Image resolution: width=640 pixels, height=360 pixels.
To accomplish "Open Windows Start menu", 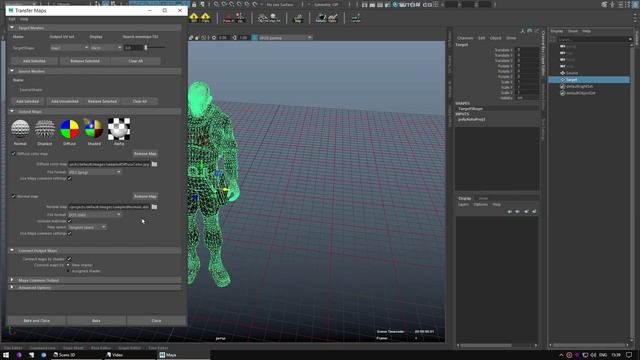I will [6, 355].
